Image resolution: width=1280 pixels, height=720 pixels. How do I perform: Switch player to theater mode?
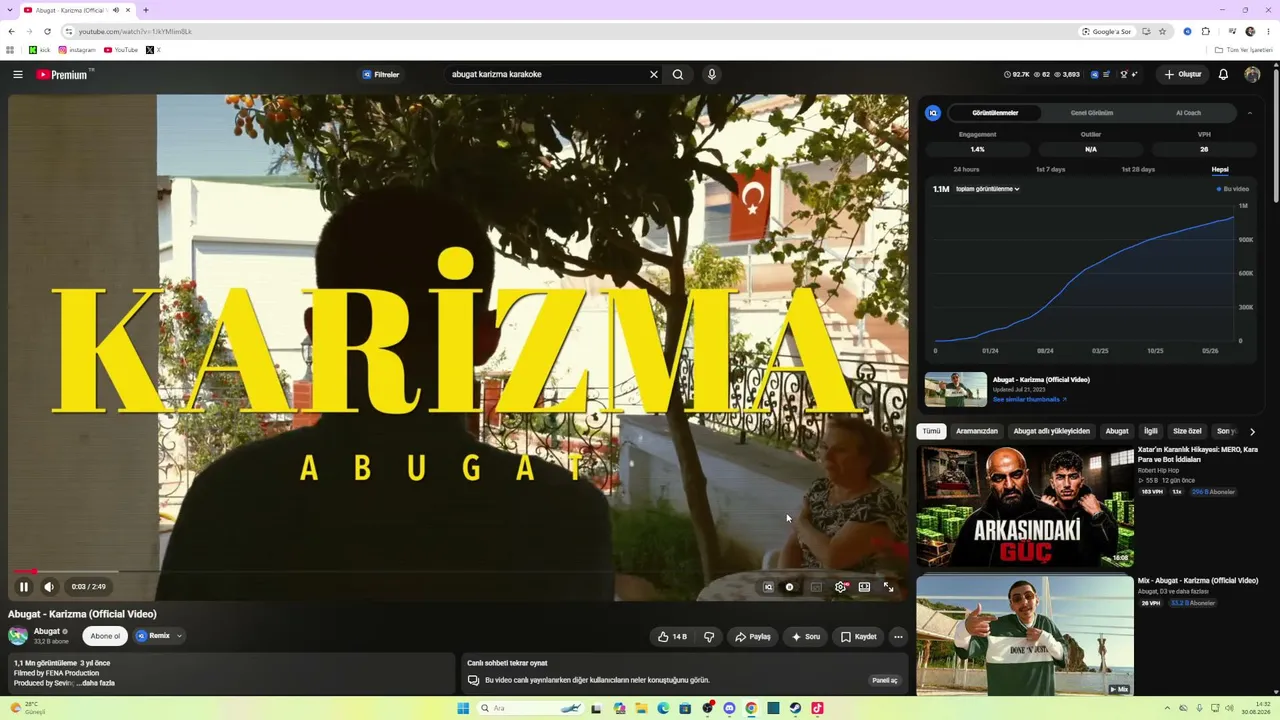(864, 587)
